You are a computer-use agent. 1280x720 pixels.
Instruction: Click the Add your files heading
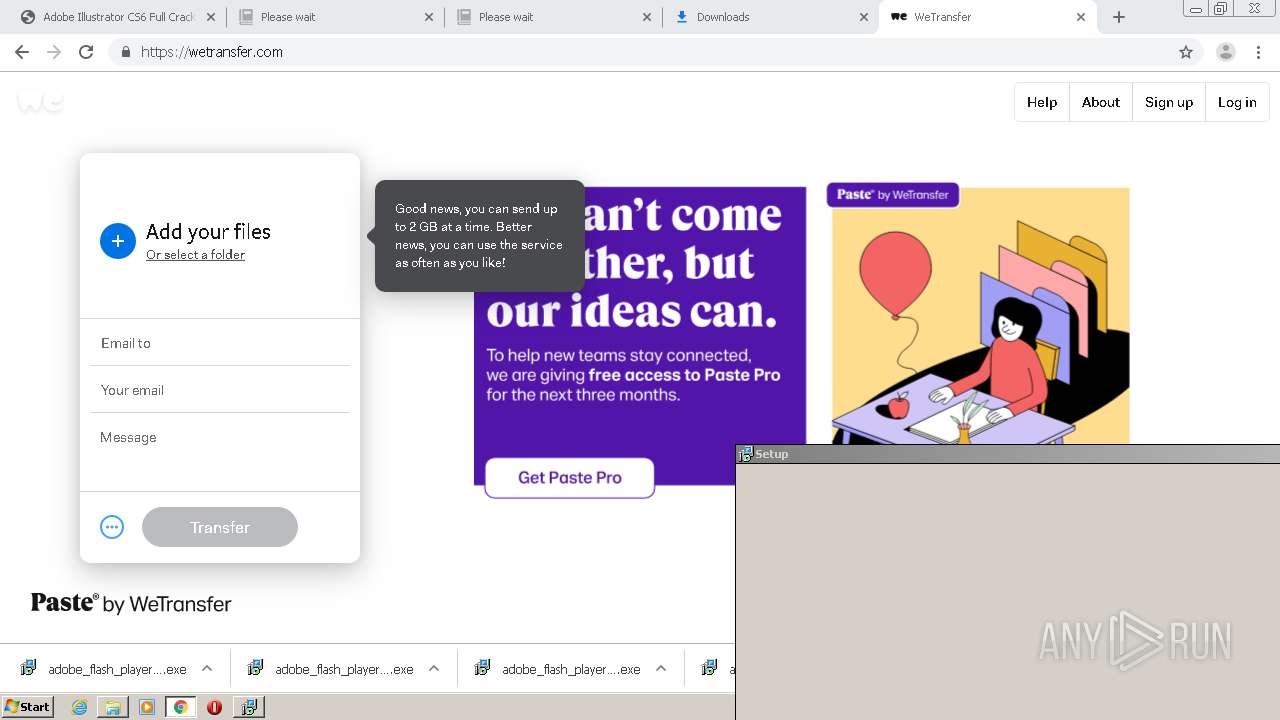point(208,232)
